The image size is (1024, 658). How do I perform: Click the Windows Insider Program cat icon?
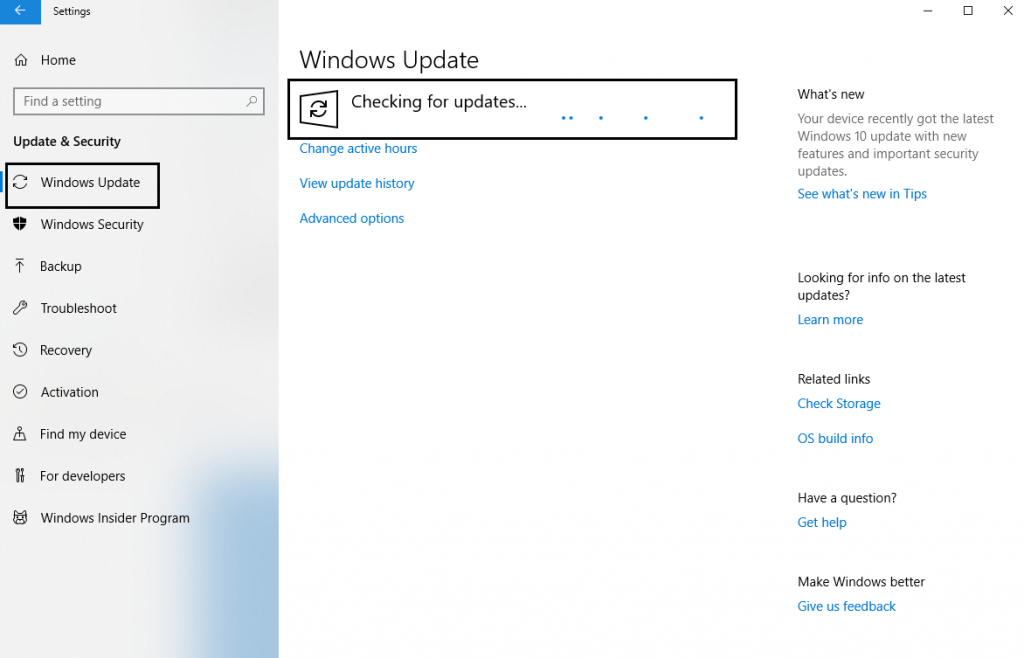20,518
